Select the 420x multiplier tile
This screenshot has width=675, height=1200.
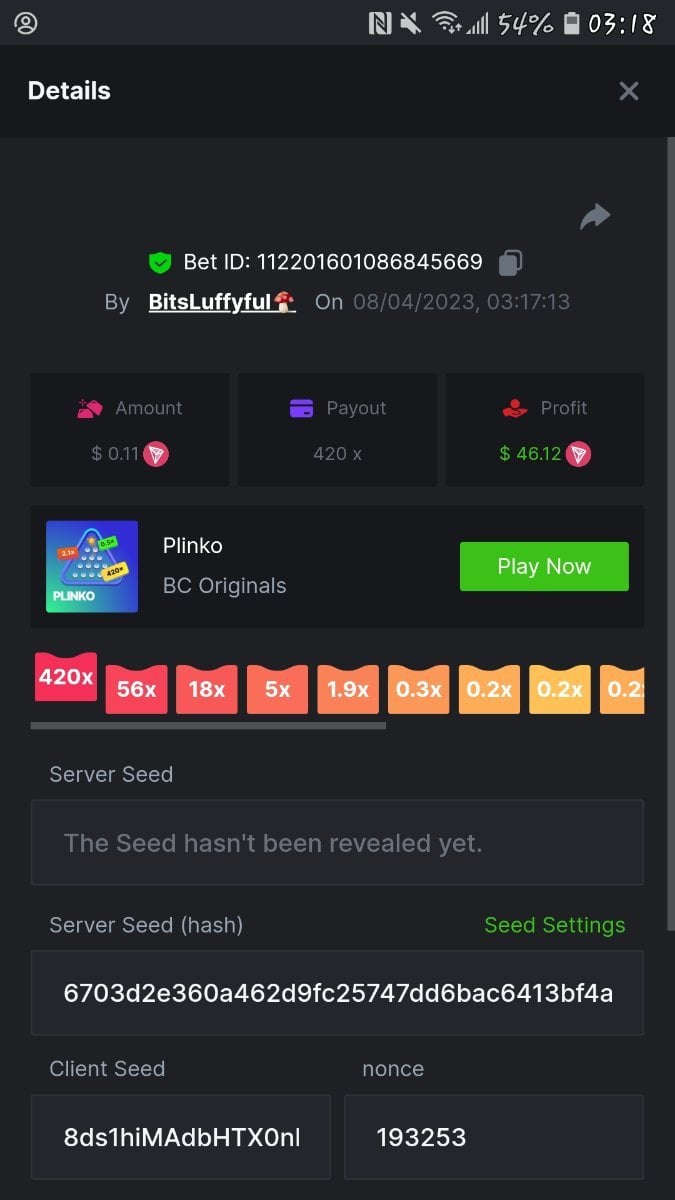click(x=66, y=677)
